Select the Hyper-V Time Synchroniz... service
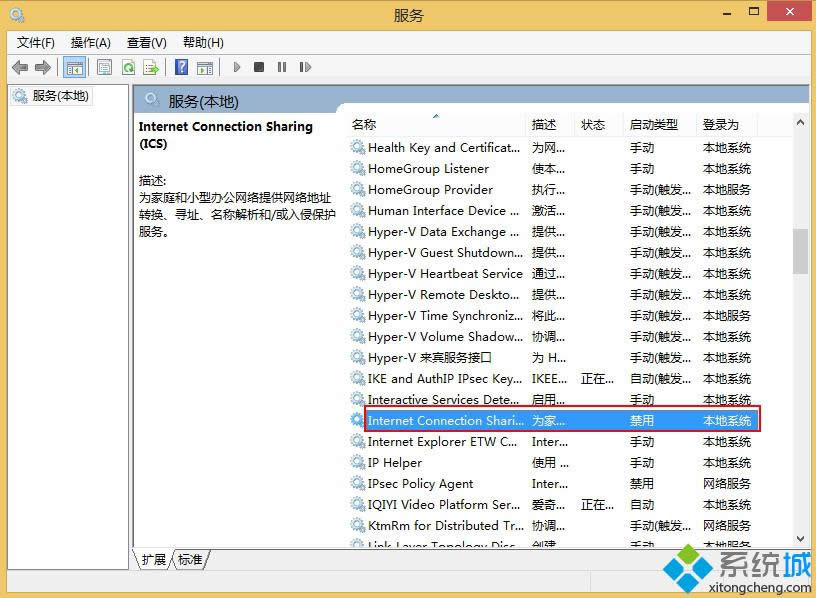The width and height of the screenshot is (816, 598). click(552, 315)
